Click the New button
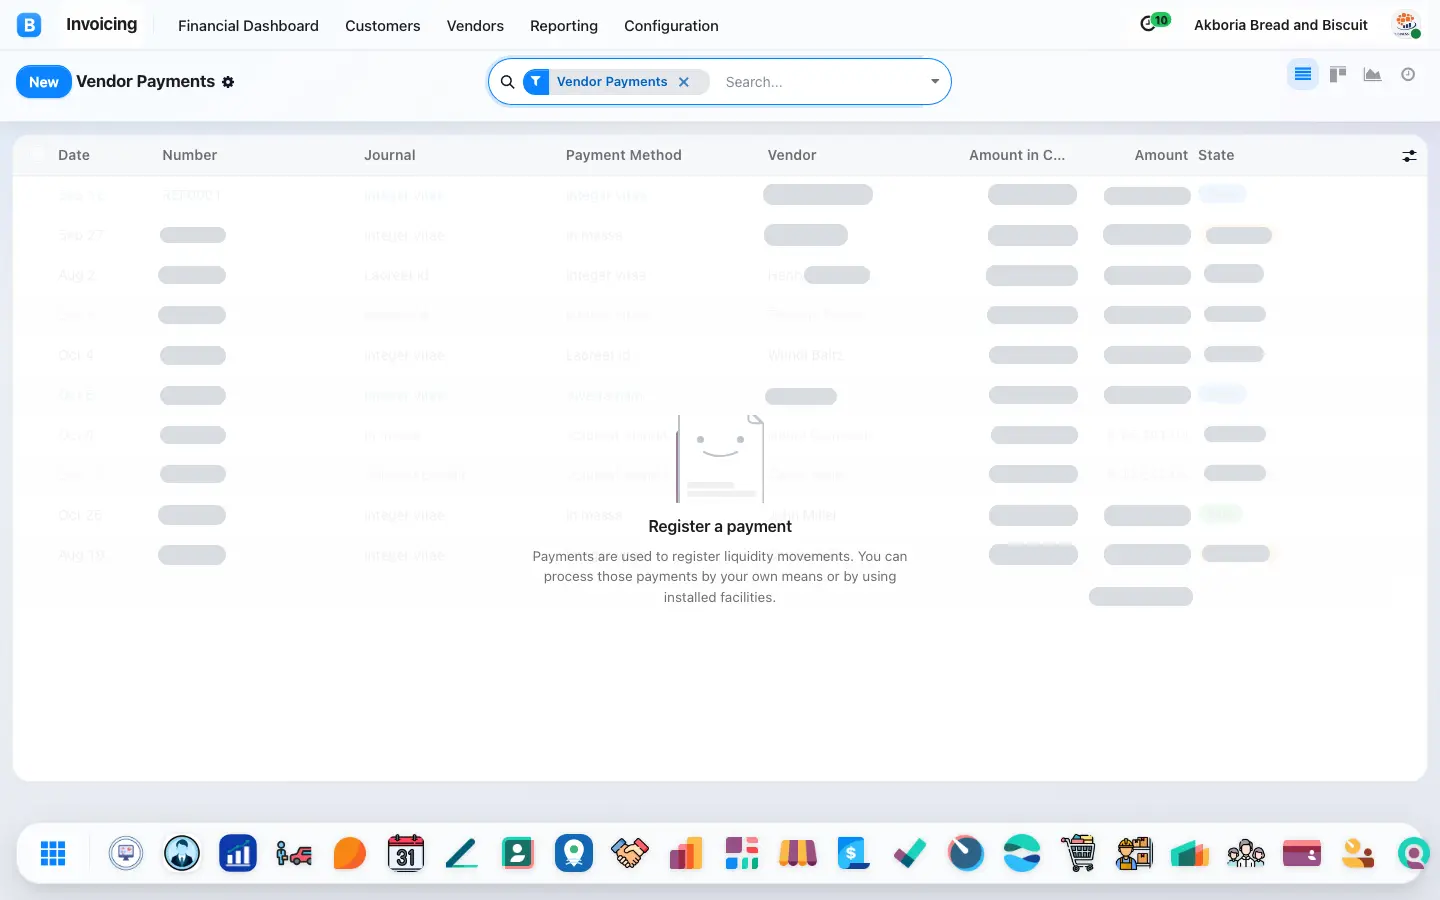 [x=44, y=82]
